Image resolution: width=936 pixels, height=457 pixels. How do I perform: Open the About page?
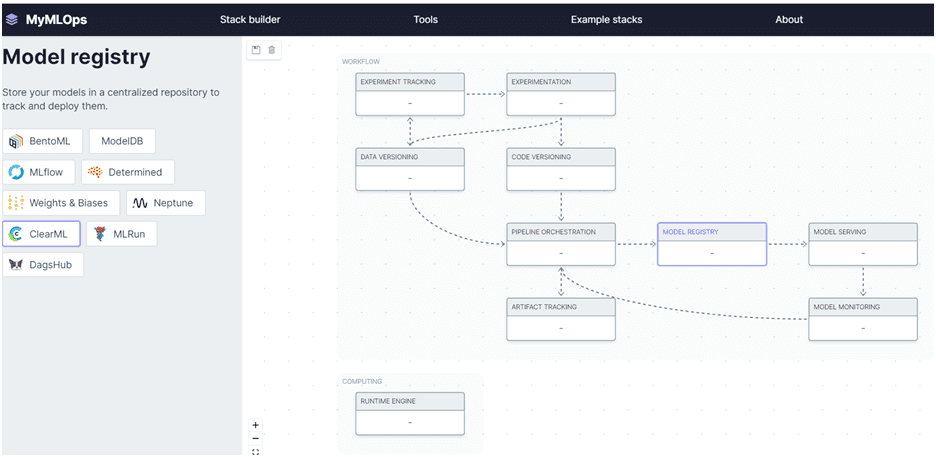click(x=788, y=19)
